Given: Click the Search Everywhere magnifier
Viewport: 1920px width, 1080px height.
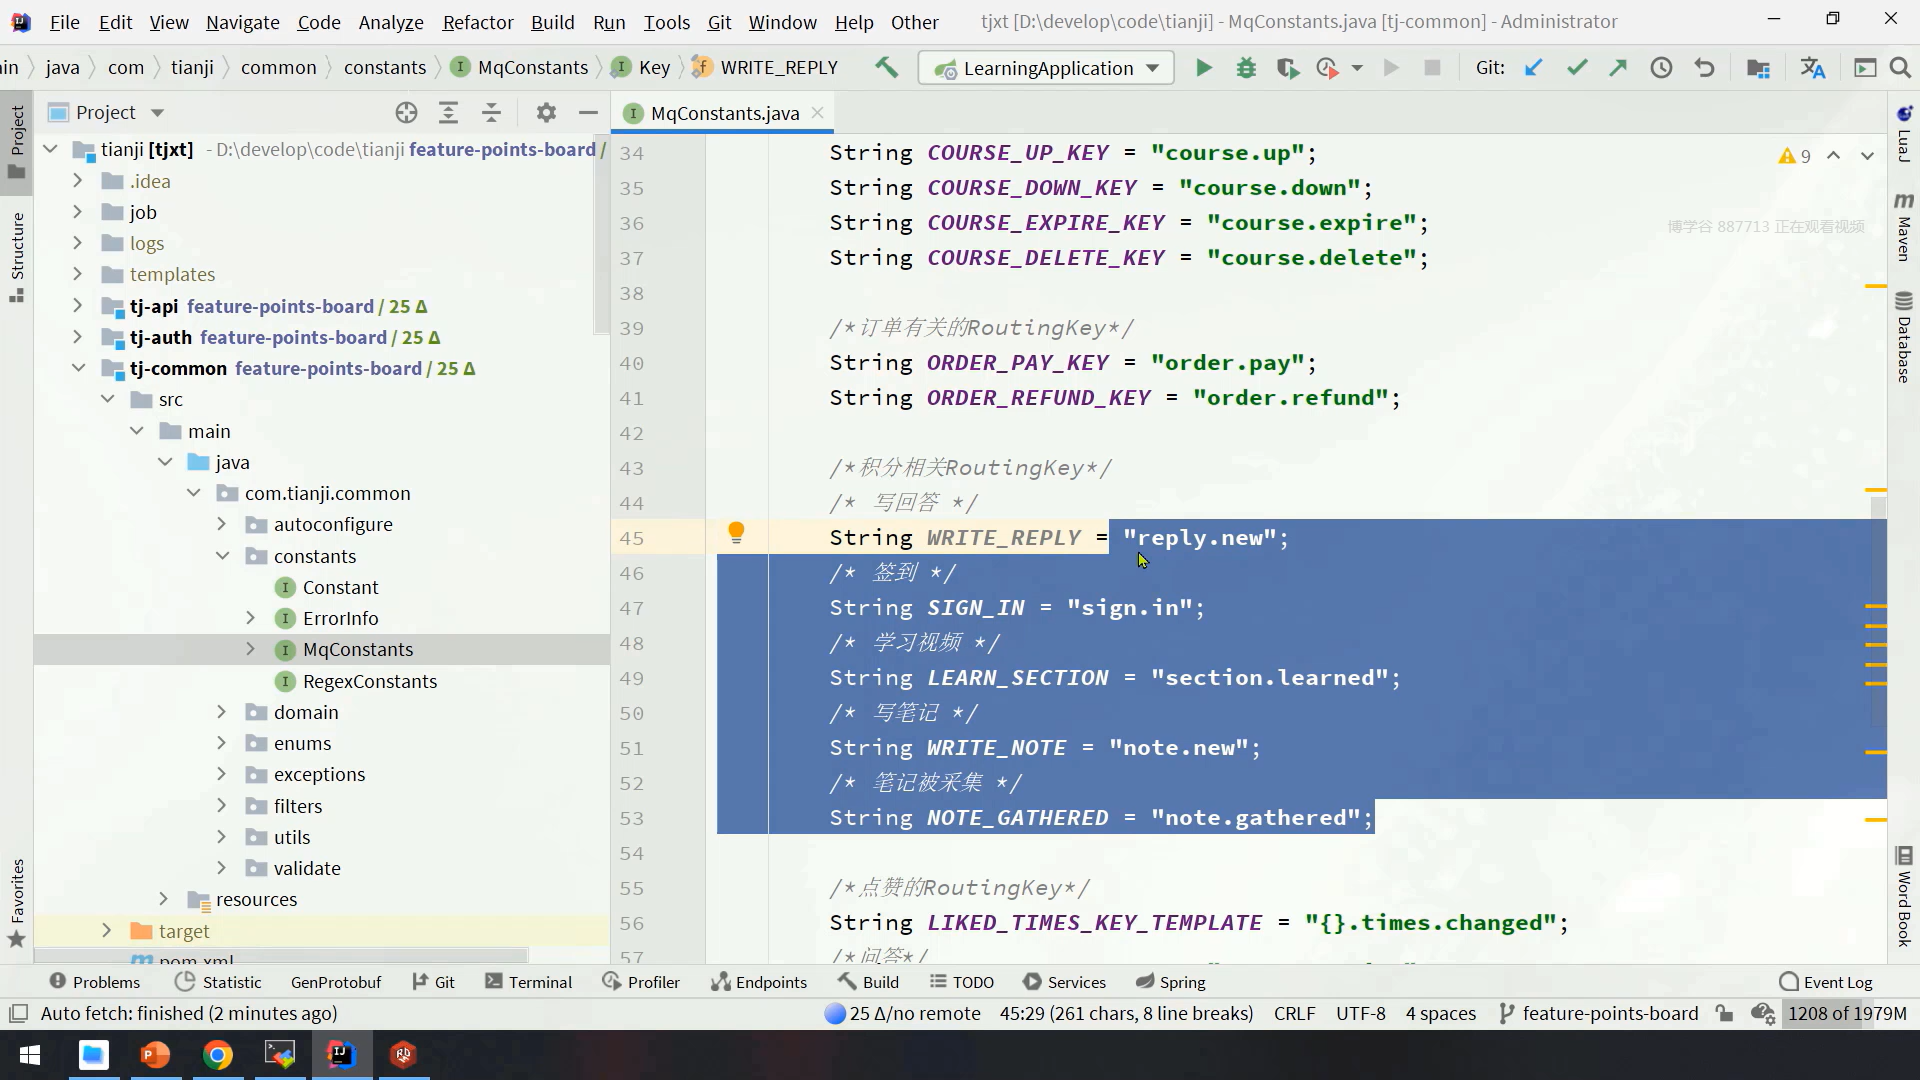Looking at the screenshot, I should point(1900,68).
